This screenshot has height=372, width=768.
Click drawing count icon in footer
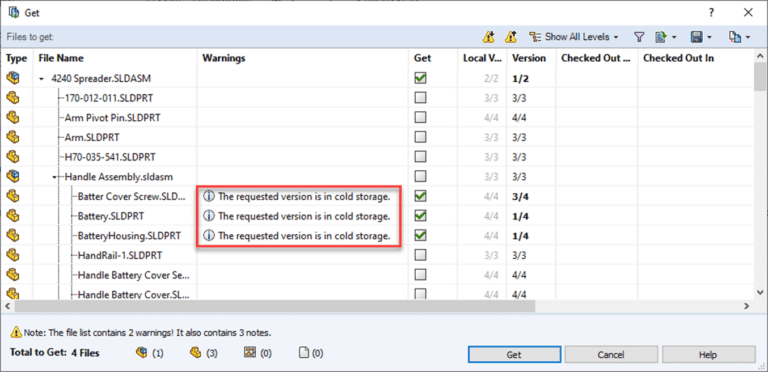pyautogui.click(x=249, y=353)
